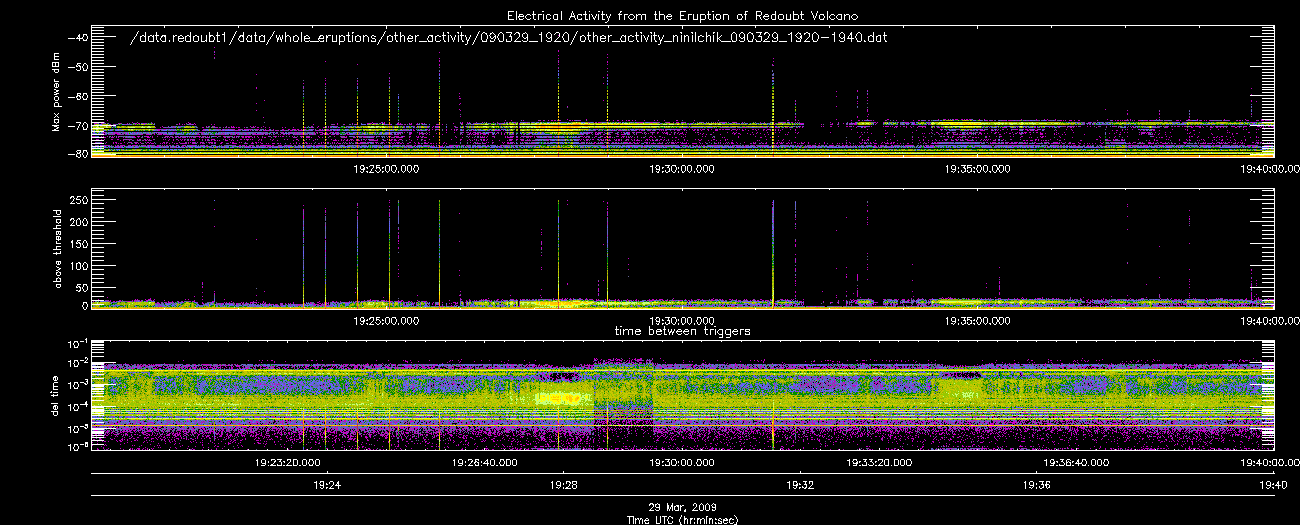Viewport: 1300px width, 525px height.
Task: Click the 250 tick on the above threshold axis
Action: click(78, 201)
